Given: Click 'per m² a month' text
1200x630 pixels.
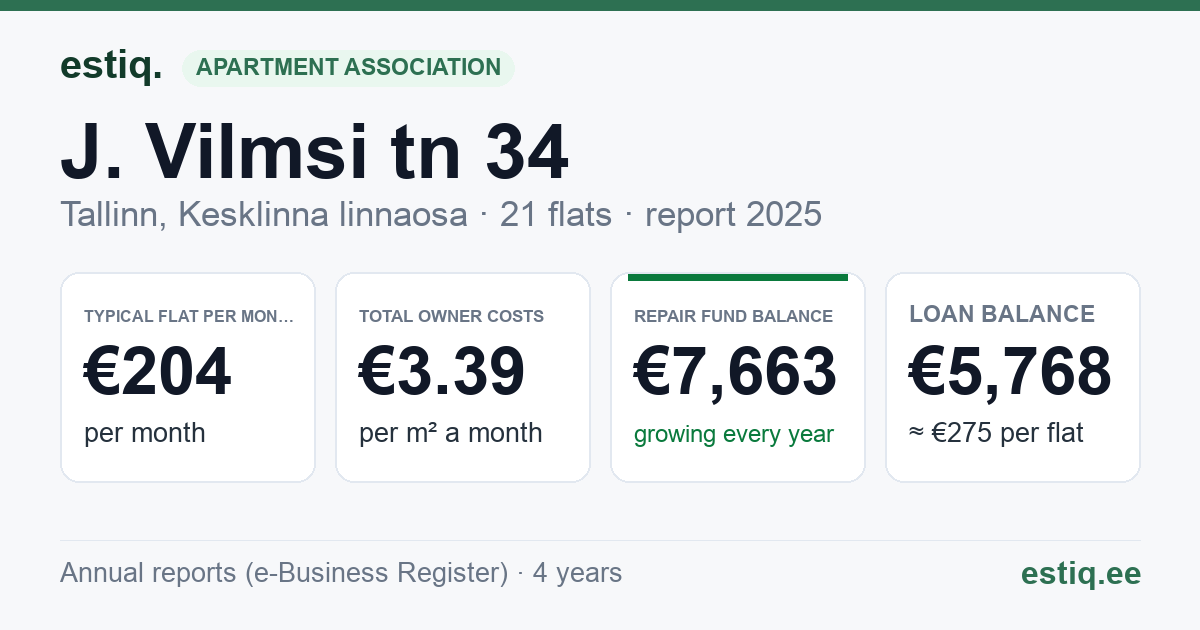Looking at the screenshot, I should (451, 433).
